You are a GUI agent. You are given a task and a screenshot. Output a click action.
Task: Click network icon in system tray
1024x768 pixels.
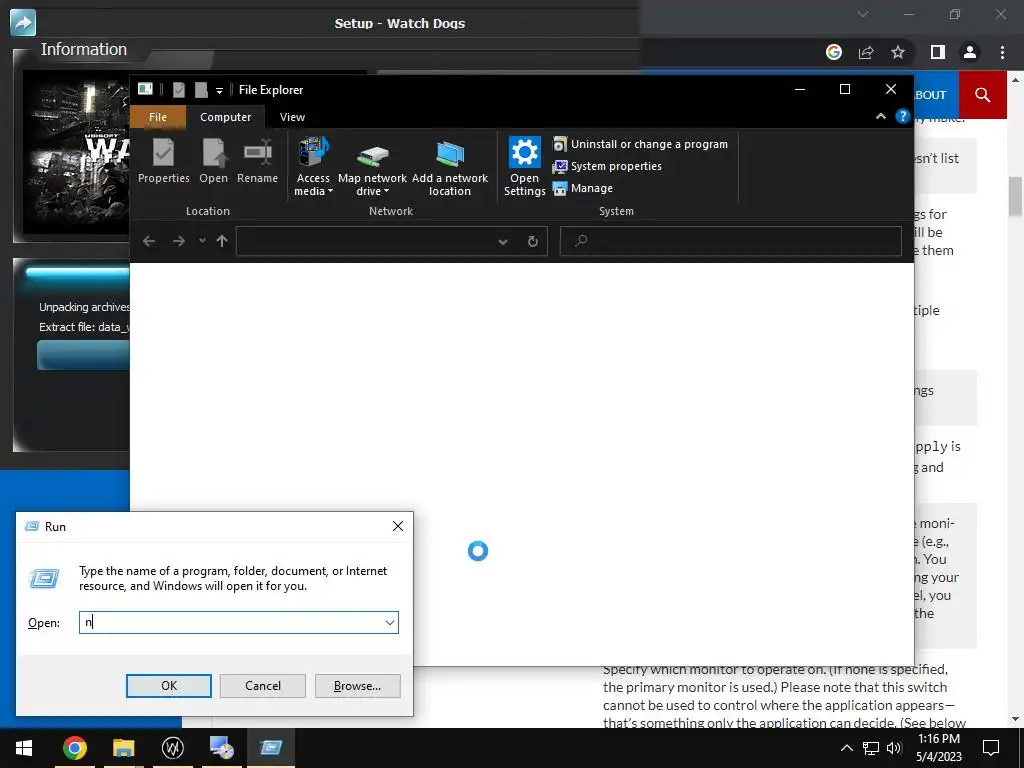pos(871,748)
